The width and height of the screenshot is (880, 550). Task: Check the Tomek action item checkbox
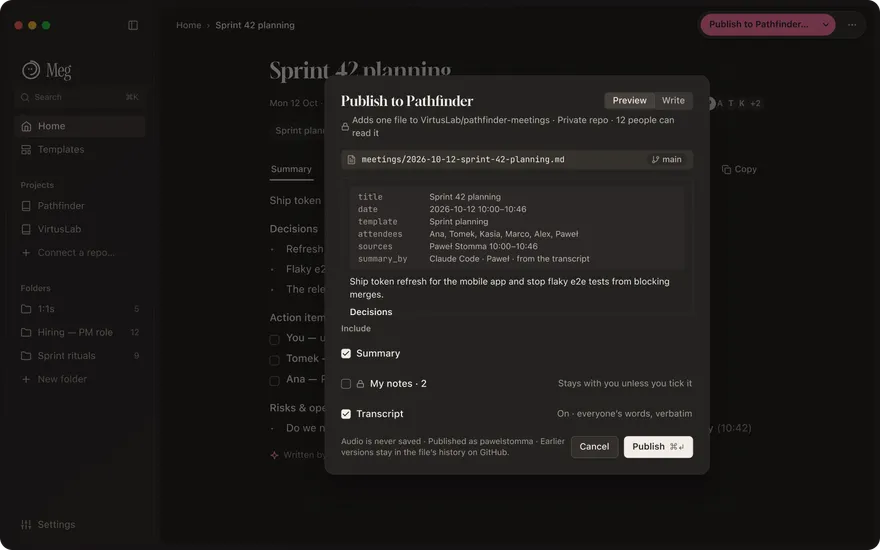tap(274, 360)
